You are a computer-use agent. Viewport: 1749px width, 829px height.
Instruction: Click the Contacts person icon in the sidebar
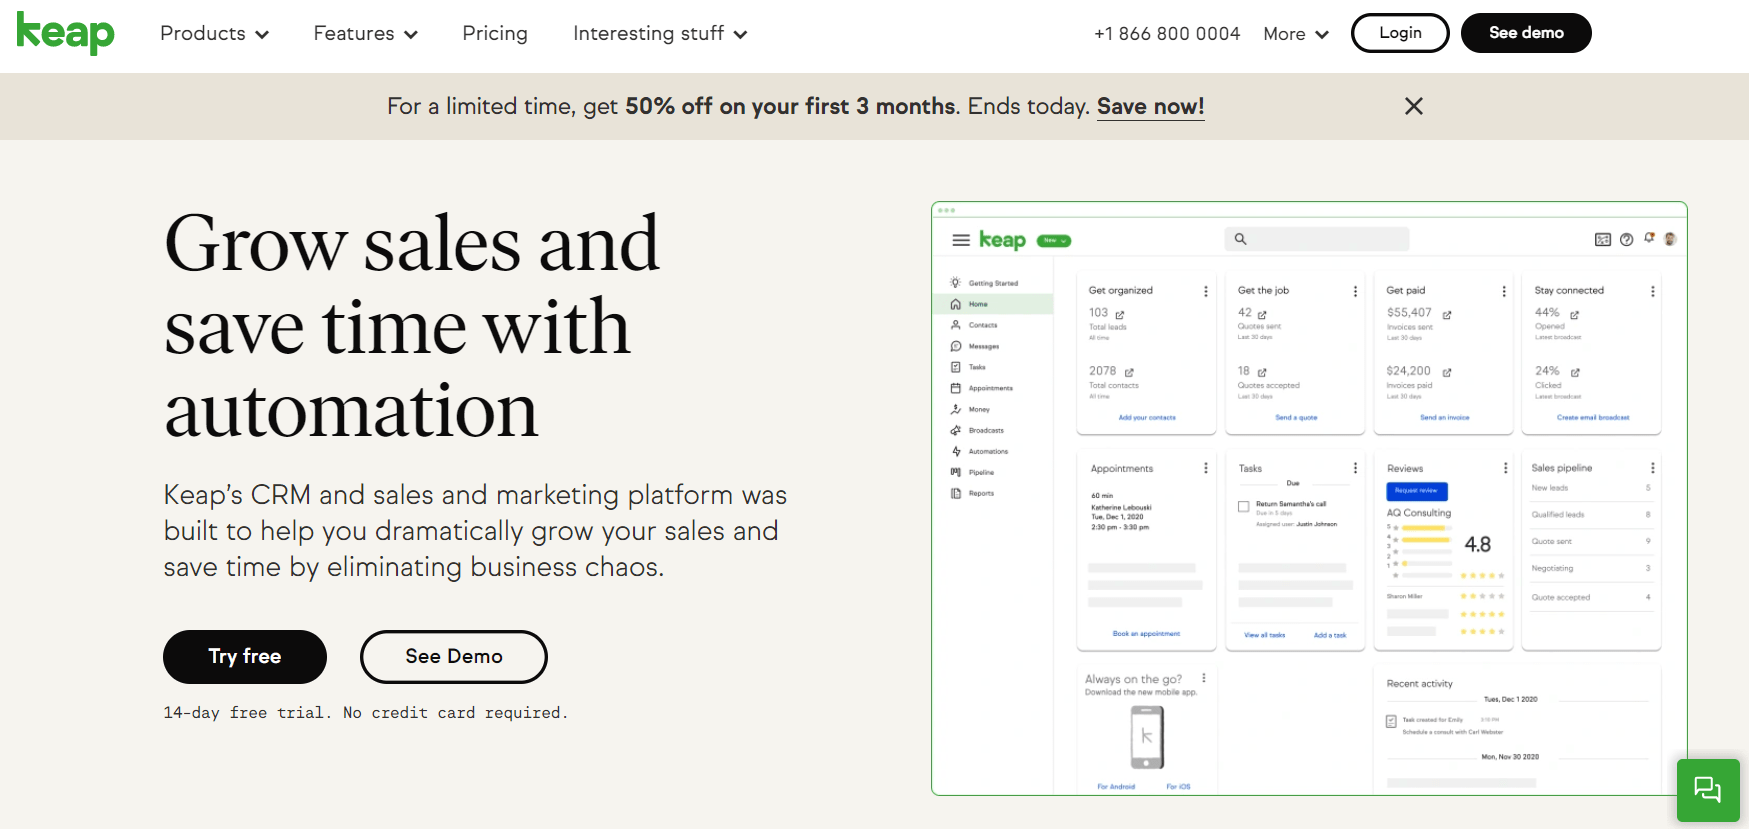point(955,325)
